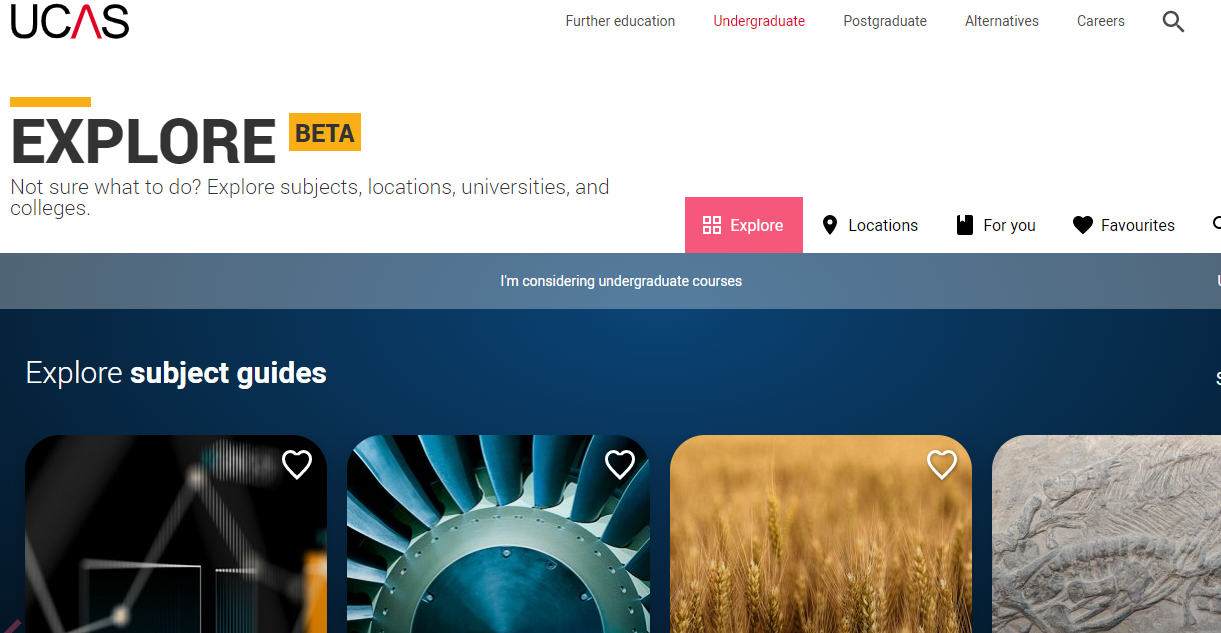Open the fossil relief subject guide thumbnail
Image resolution: width=1221 pixels, height=633 pixels.
pyautogui.click(x=1106, y=534)
